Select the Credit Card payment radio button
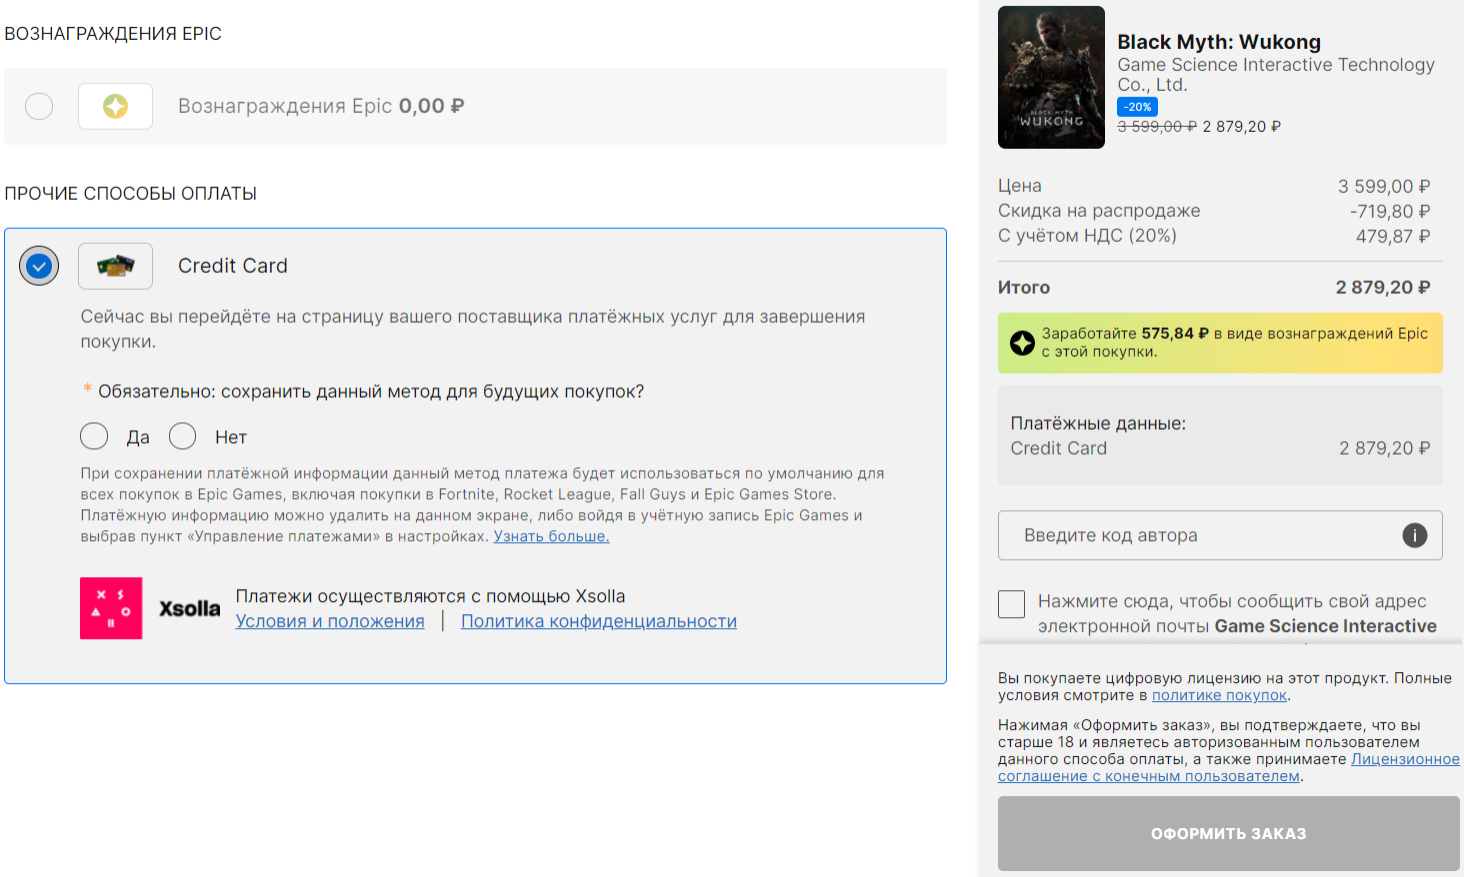Viewport: 1464px width, 877px height. 39,266
